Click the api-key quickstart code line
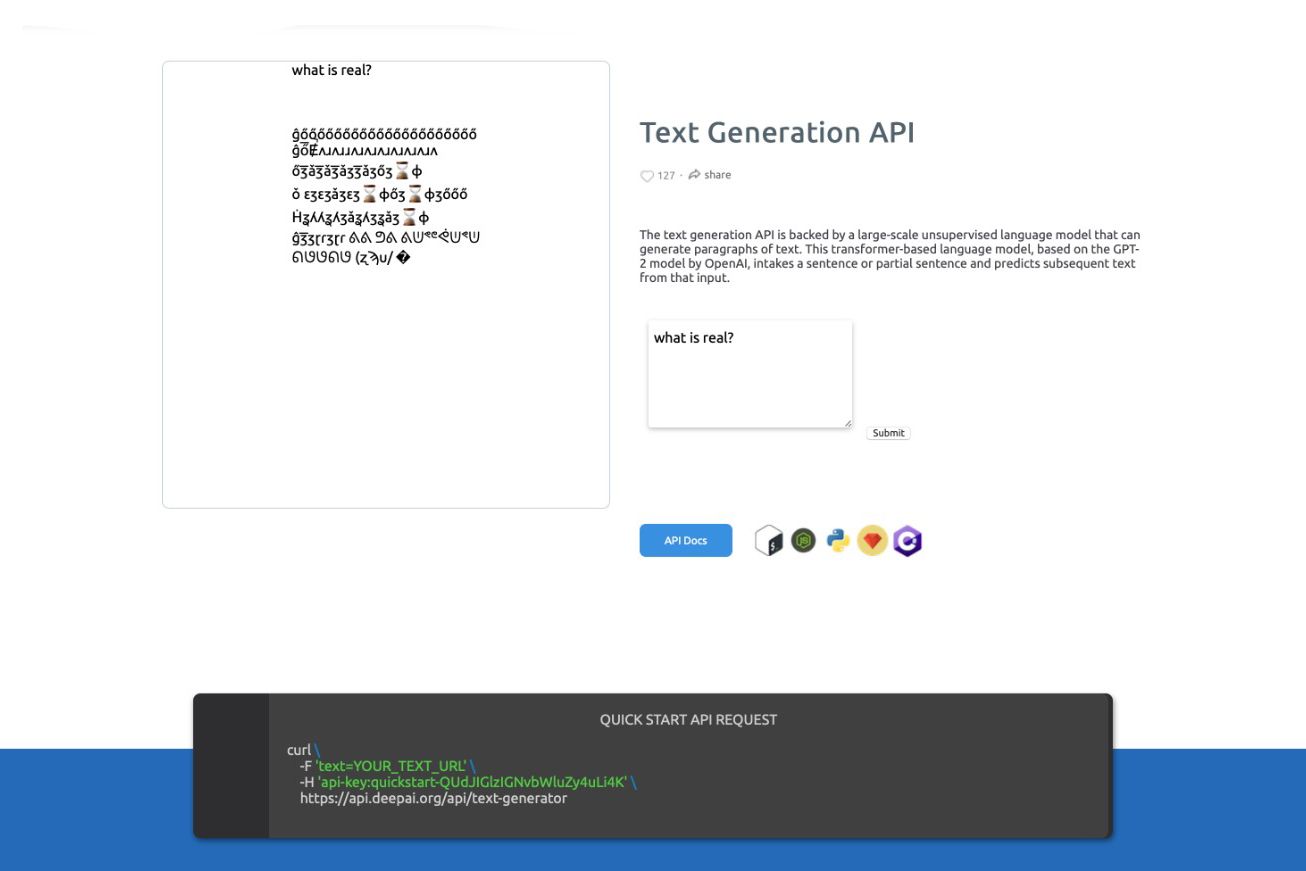 tap(463, 782)
